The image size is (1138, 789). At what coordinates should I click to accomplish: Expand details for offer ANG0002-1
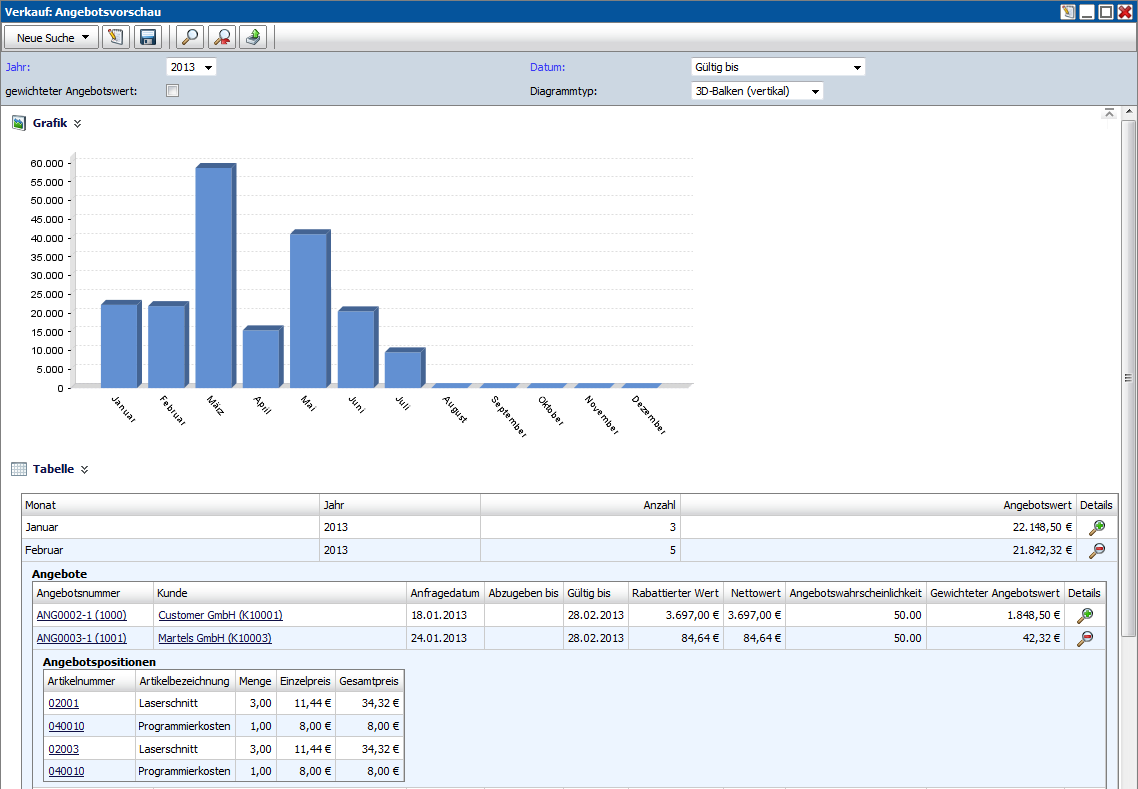(x=1084, y=616)
